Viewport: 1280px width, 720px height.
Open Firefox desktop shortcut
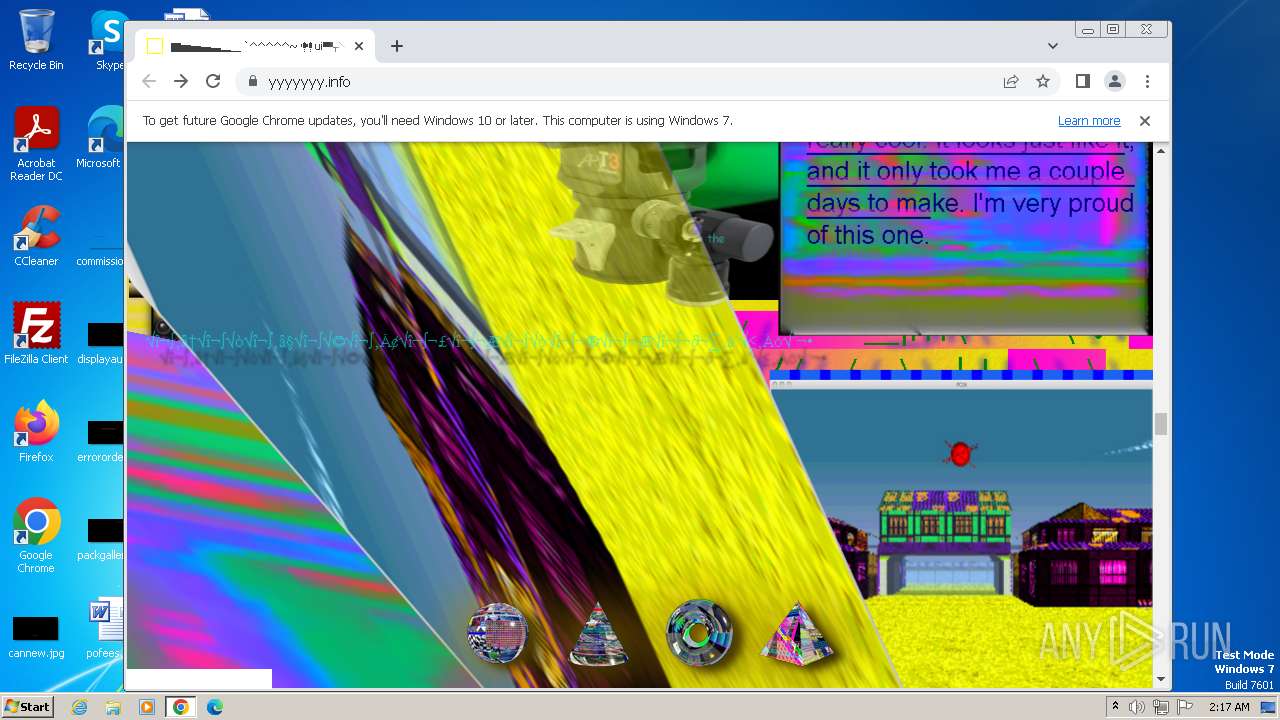[36, 432]
